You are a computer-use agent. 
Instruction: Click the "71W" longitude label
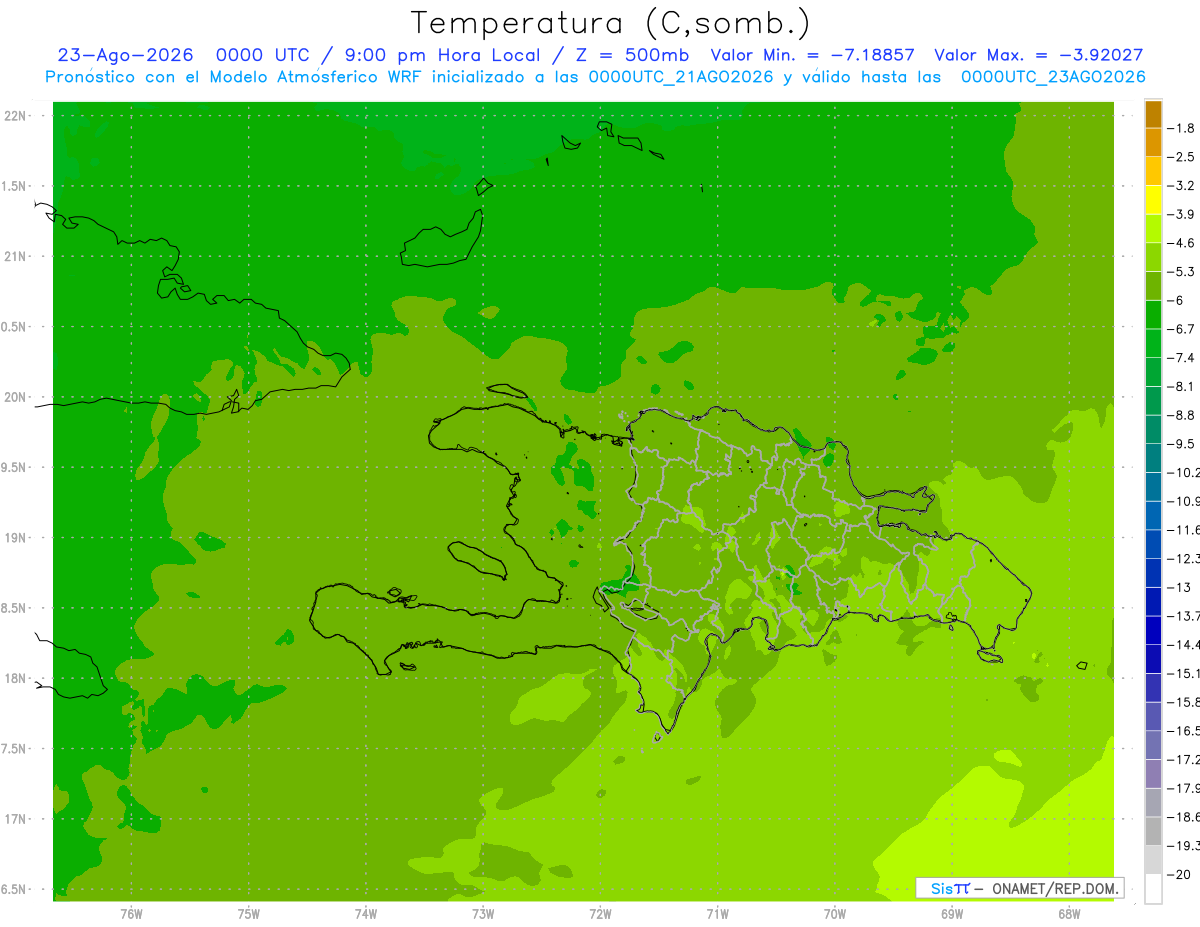tap(717, 914)
